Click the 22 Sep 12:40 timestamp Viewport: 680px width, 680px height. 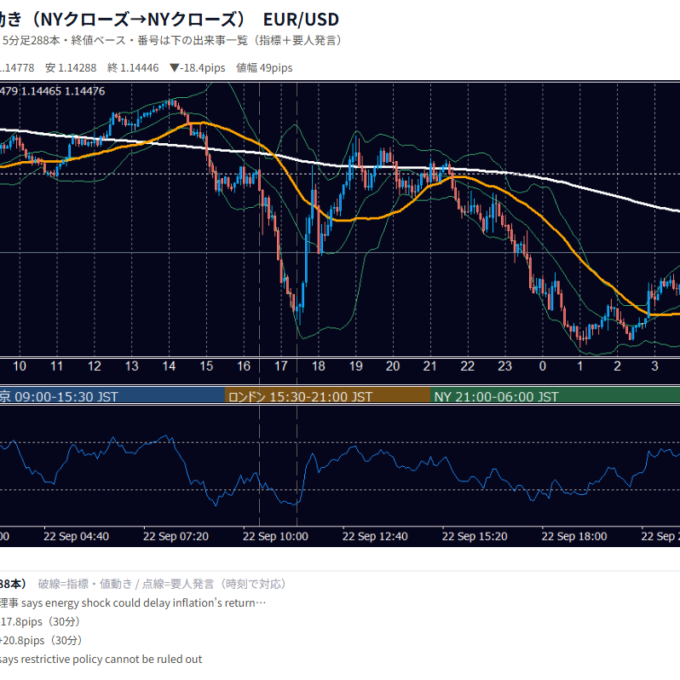pyautogui.click(x=375, y=536)
